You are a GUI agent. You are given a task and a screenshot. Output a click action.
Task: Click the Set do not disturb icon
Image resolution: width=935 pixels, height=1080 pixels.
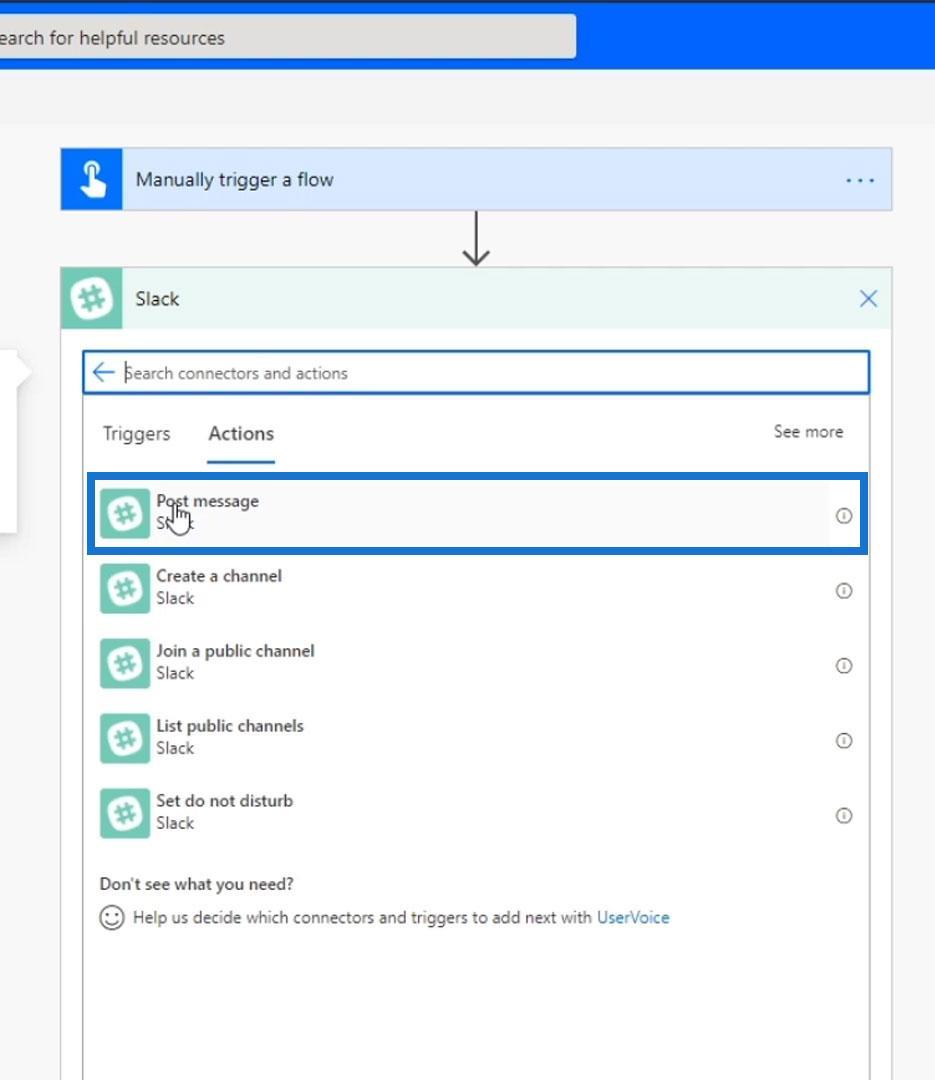(x=125, y=814)
